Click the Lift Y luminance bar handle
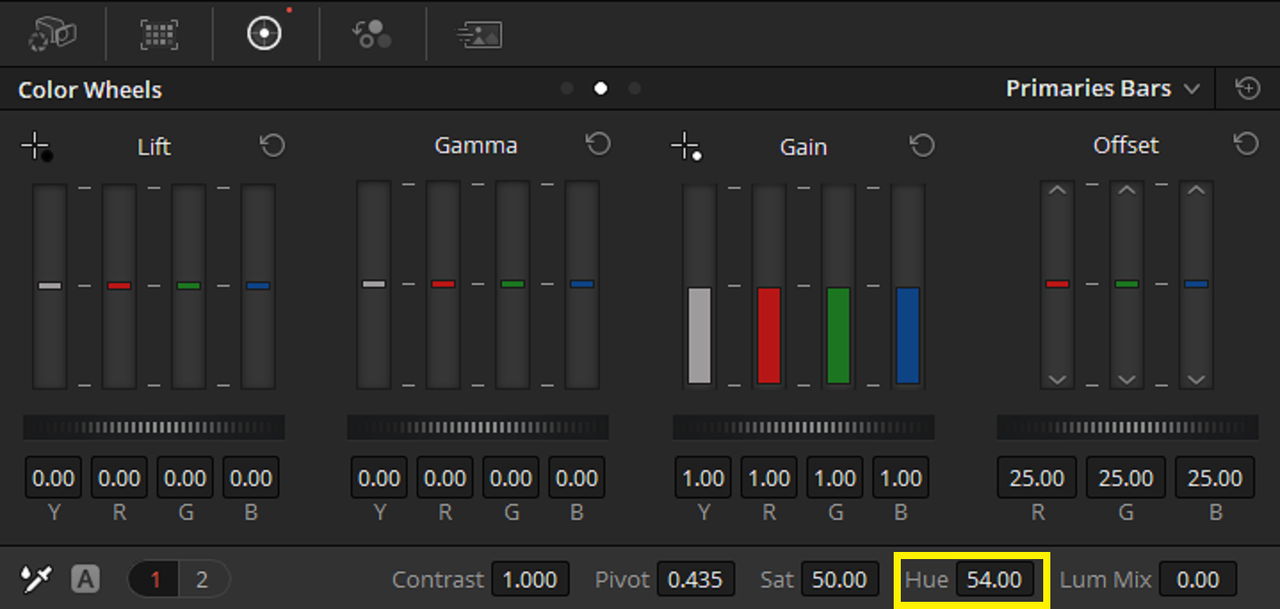The image size is (1280, 609). pyautogui.click(x=50, y=286)
